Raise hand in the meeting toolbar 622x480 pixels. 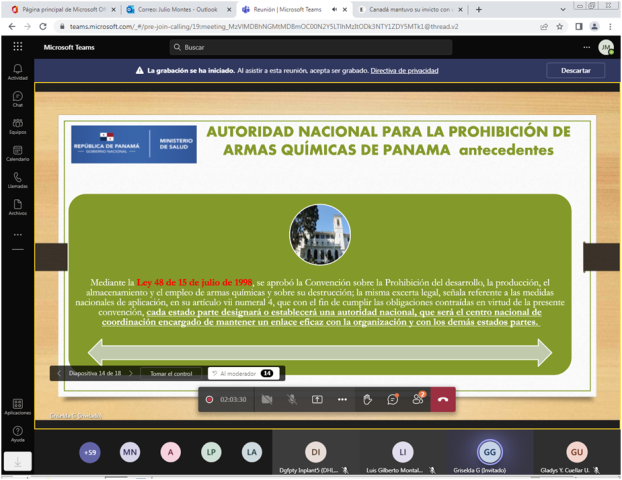tap(367, 399)
